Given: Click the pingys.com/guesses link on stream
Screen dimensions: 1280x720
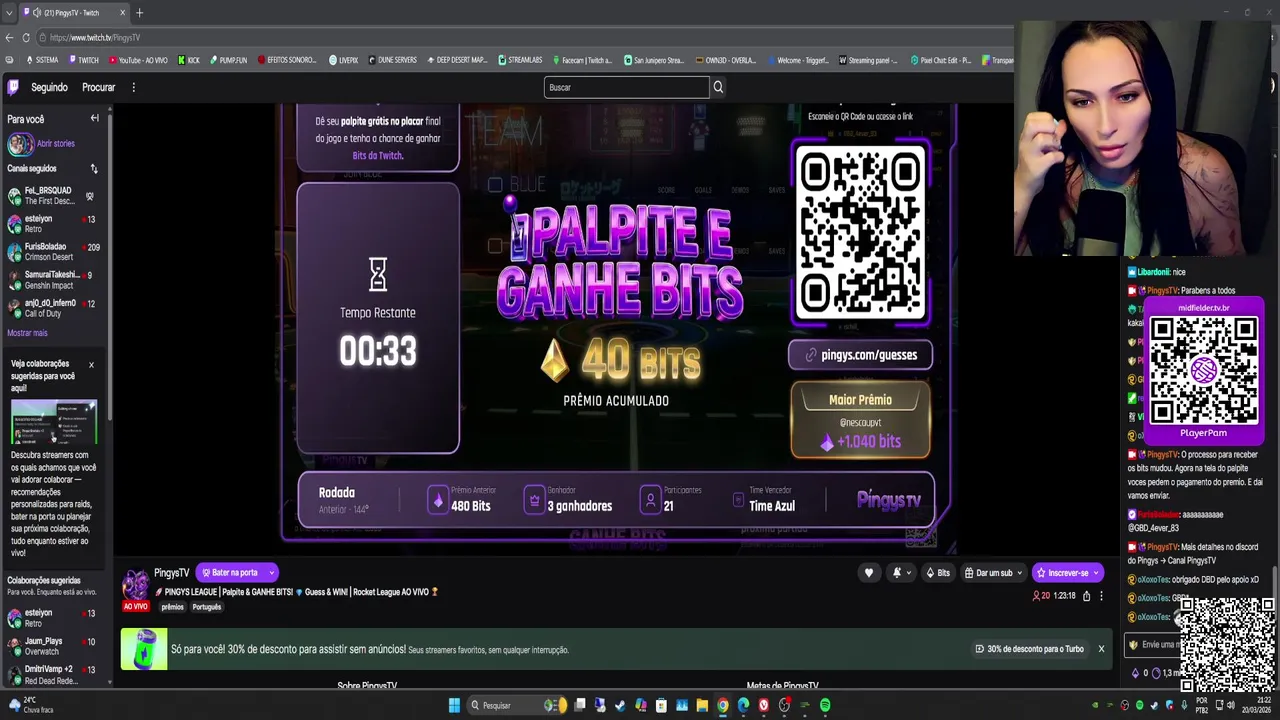Looking at the screenshot, I should (x=860, y=355).
